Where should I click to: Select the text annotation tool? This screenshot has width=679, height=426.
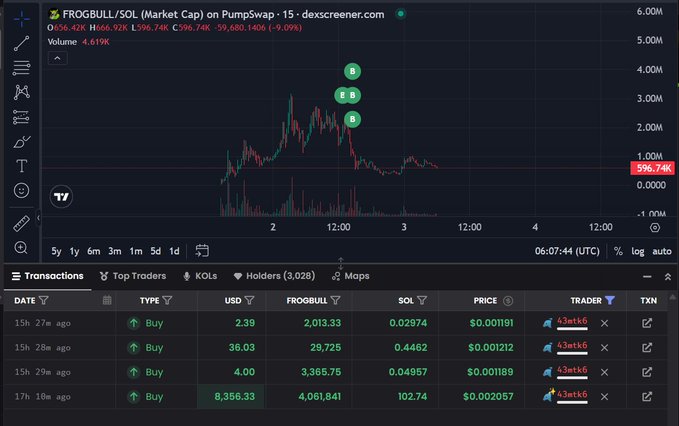(21, 166)
